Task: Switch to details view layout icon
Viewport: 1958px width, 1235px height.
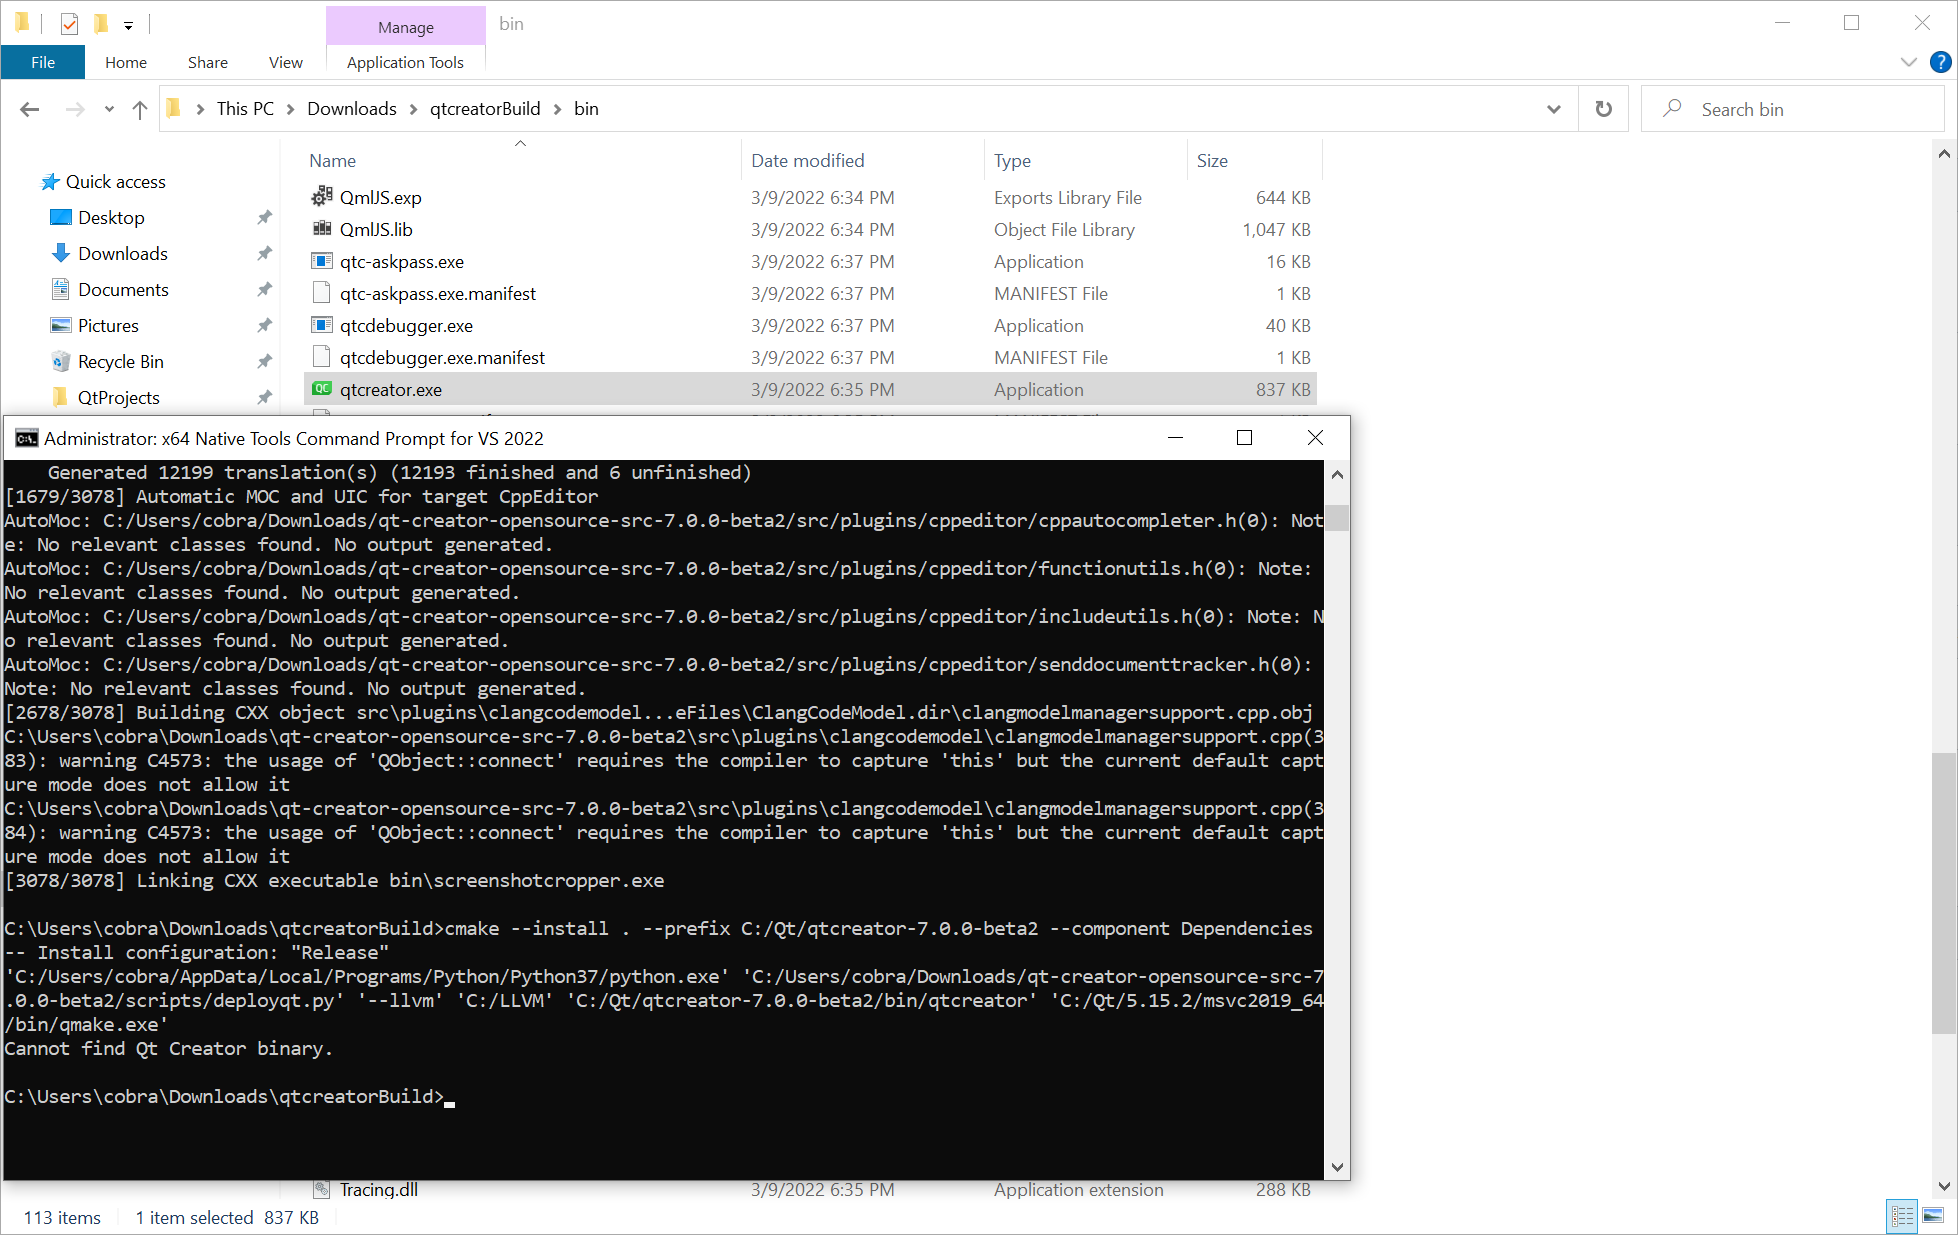Action: tap(1902, 1216)
